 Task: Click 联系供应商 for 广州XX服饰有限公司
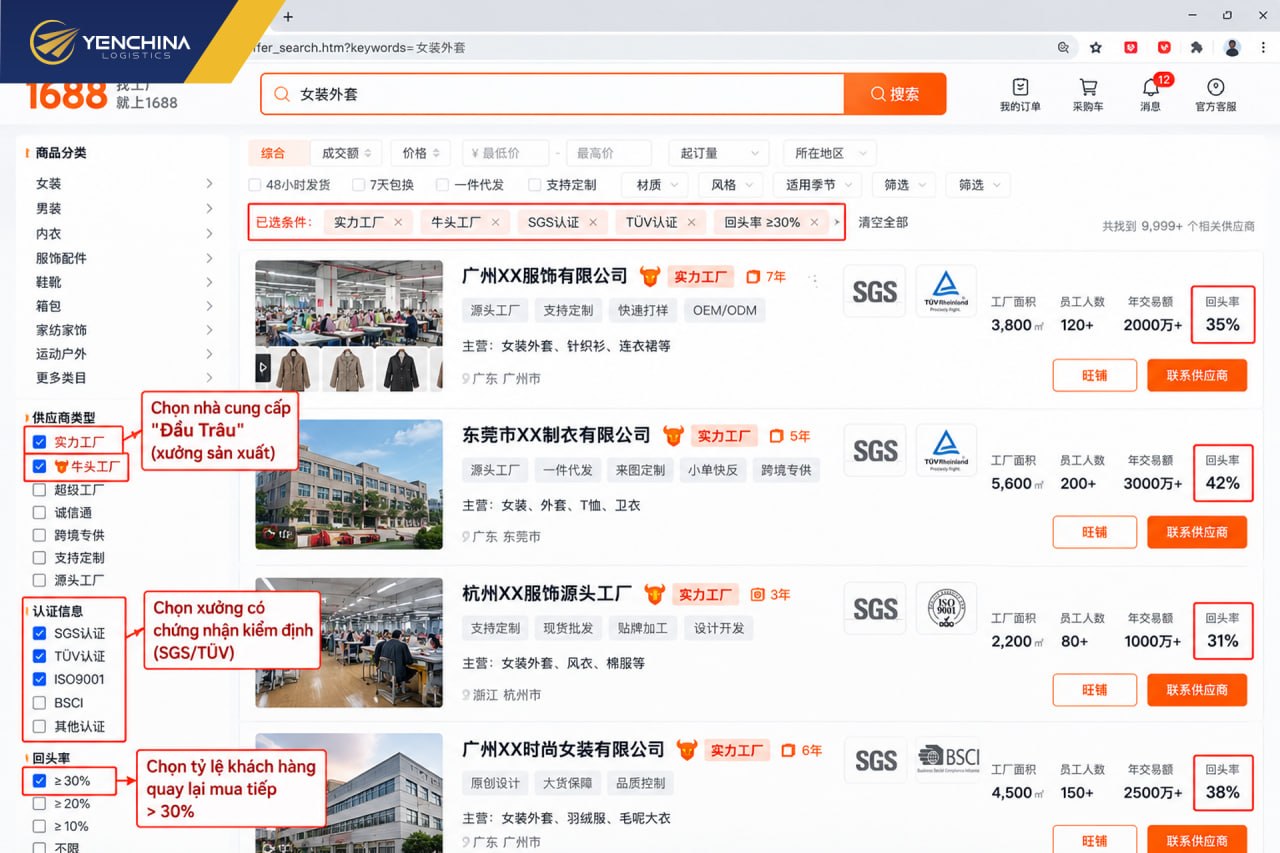1197,375
